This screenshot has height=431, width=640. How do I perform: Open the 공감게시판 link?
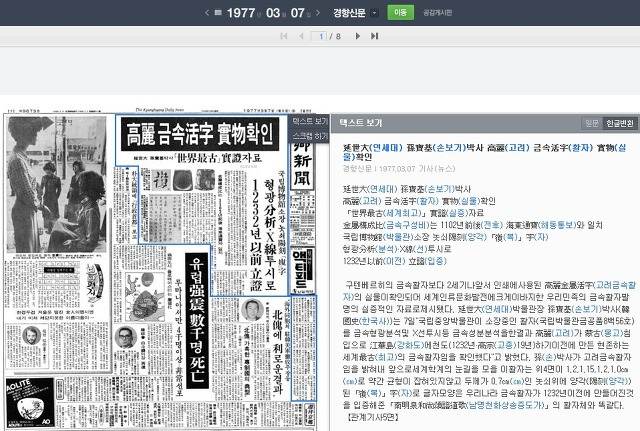coord(437,13)
